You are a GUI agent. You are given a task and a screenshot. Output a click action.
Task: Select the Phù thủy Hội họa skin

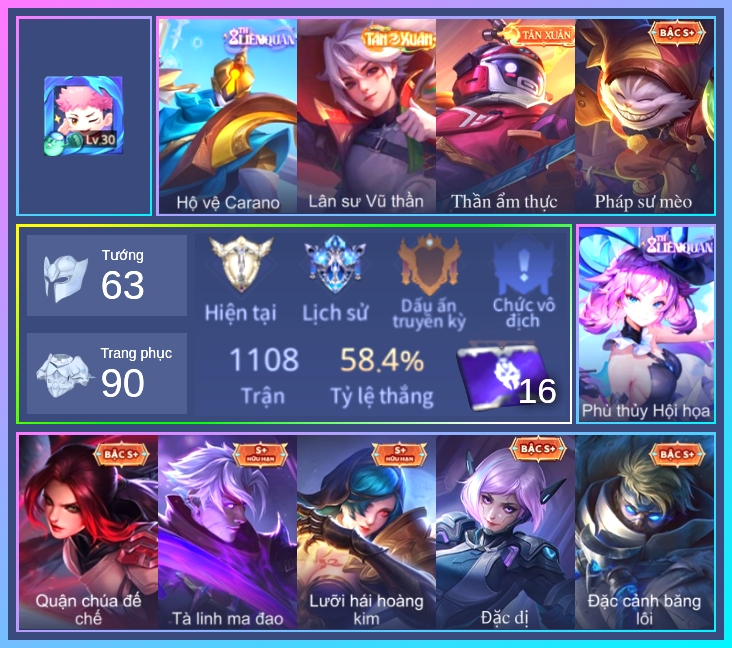(x=646, y=324)
